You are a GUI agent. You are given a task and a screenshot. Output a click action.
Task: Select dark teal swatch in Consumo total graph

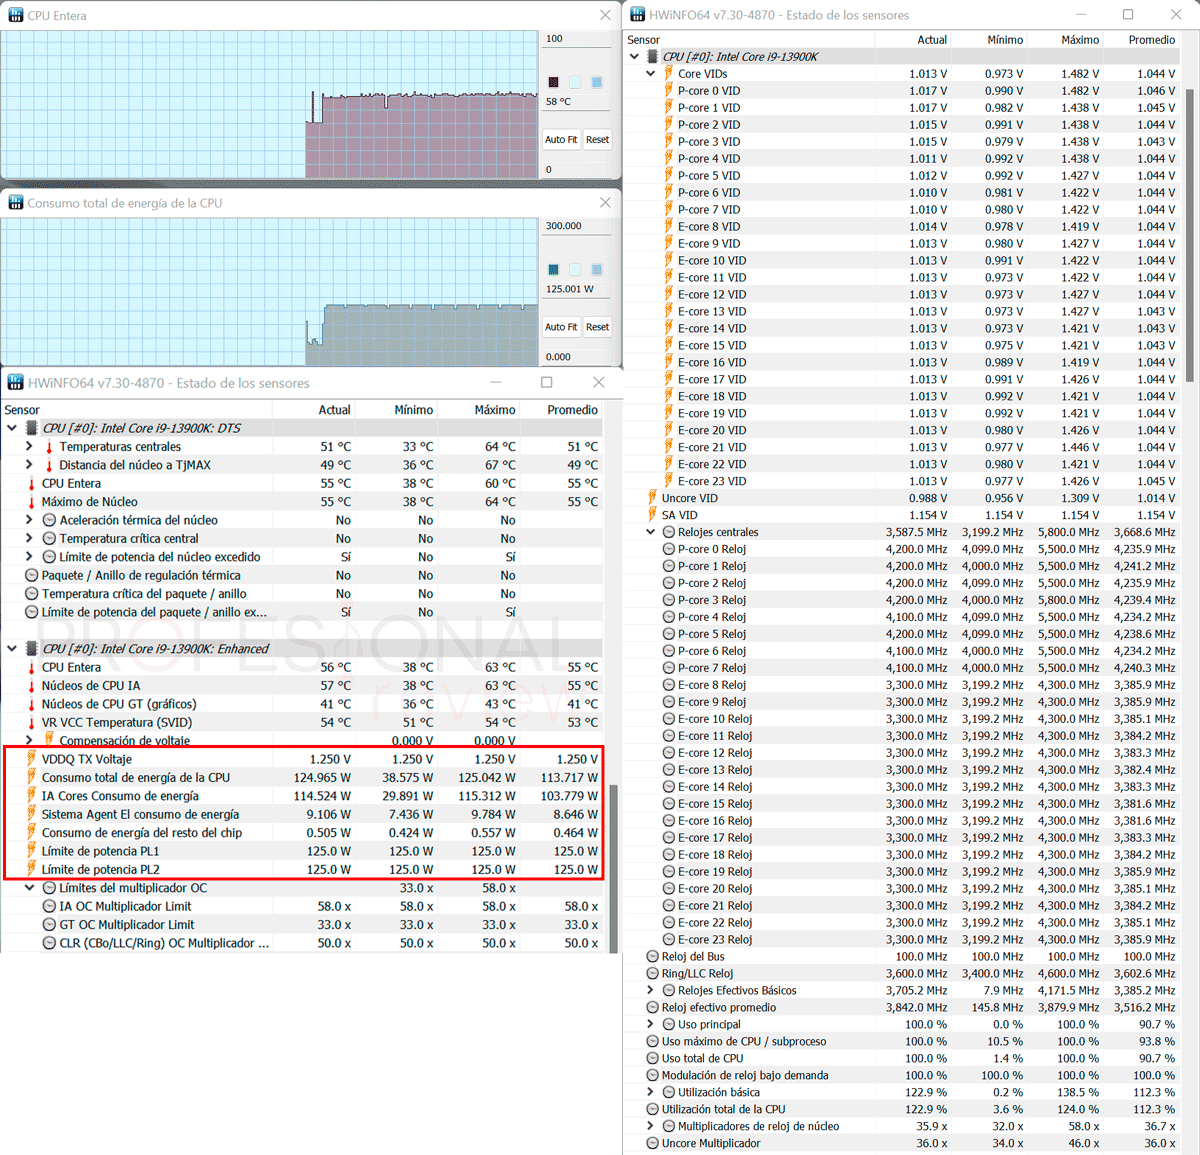click(553, 269)
